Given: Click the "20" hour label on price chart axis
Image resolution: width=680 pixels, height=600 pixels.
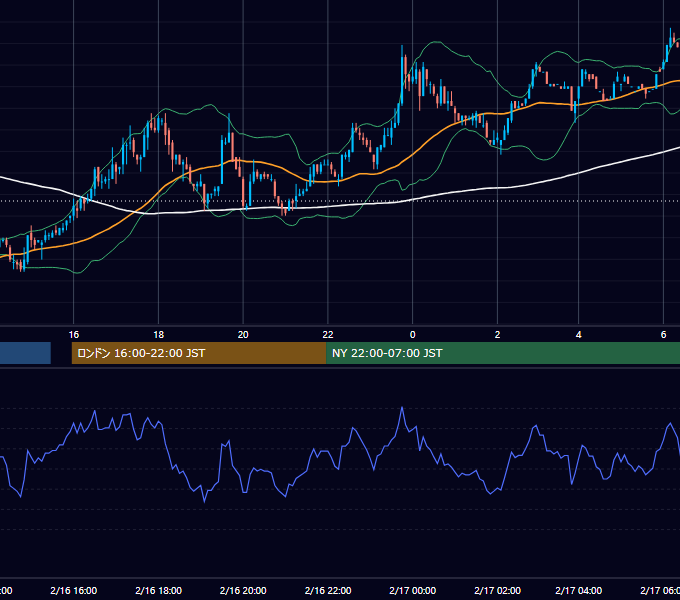Looking at the screenshot, I should coord(243,335).
